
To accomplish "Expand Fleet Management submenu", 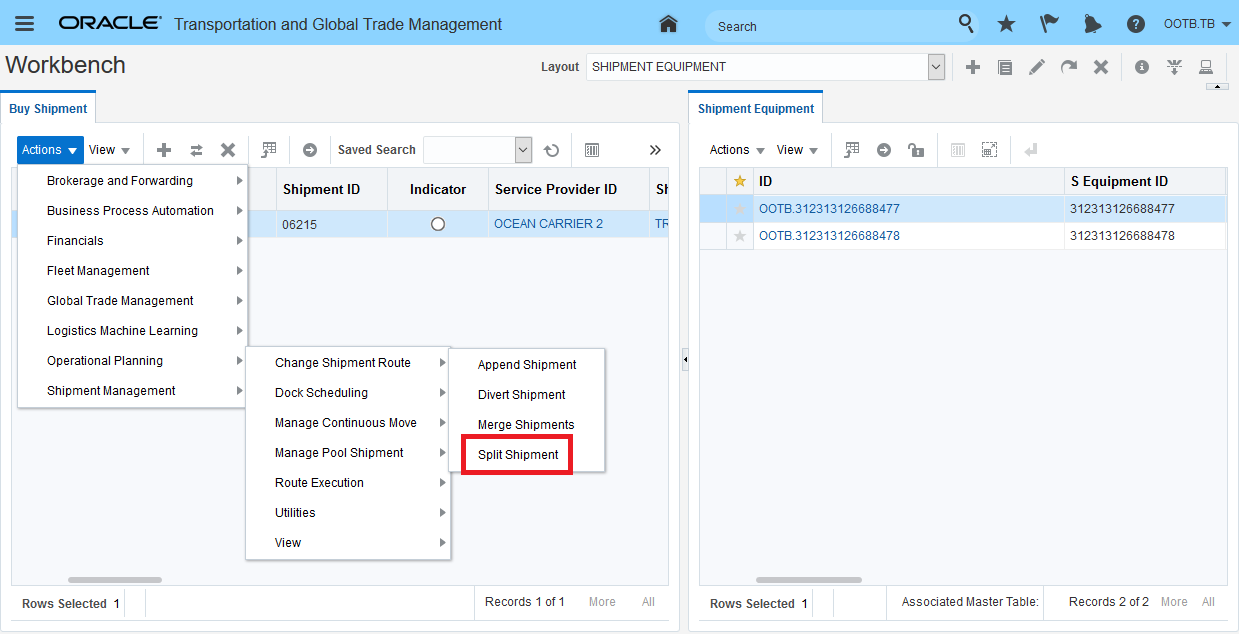I will click(132, 271).
